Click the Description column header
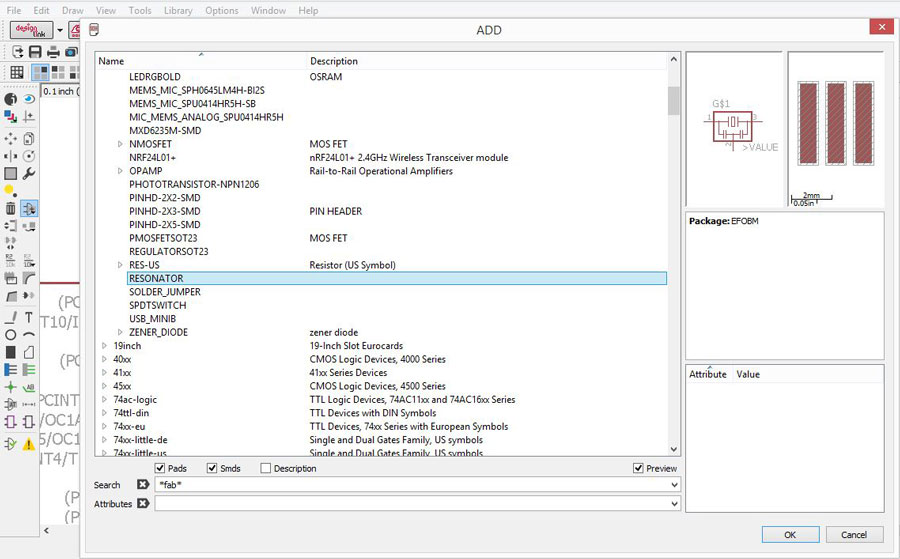Viewport: 900px width, 559px height. click(x=487, y=61)
